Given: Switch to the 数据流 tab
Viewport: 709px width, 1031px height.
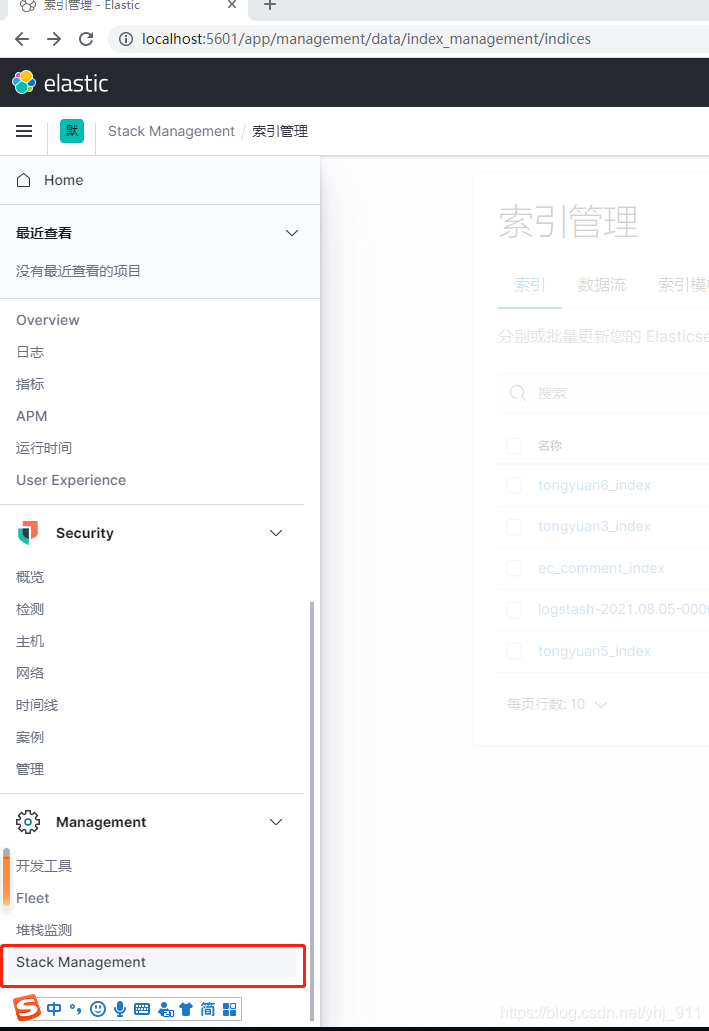Looking at the screenshot, I should coord(602,285).
